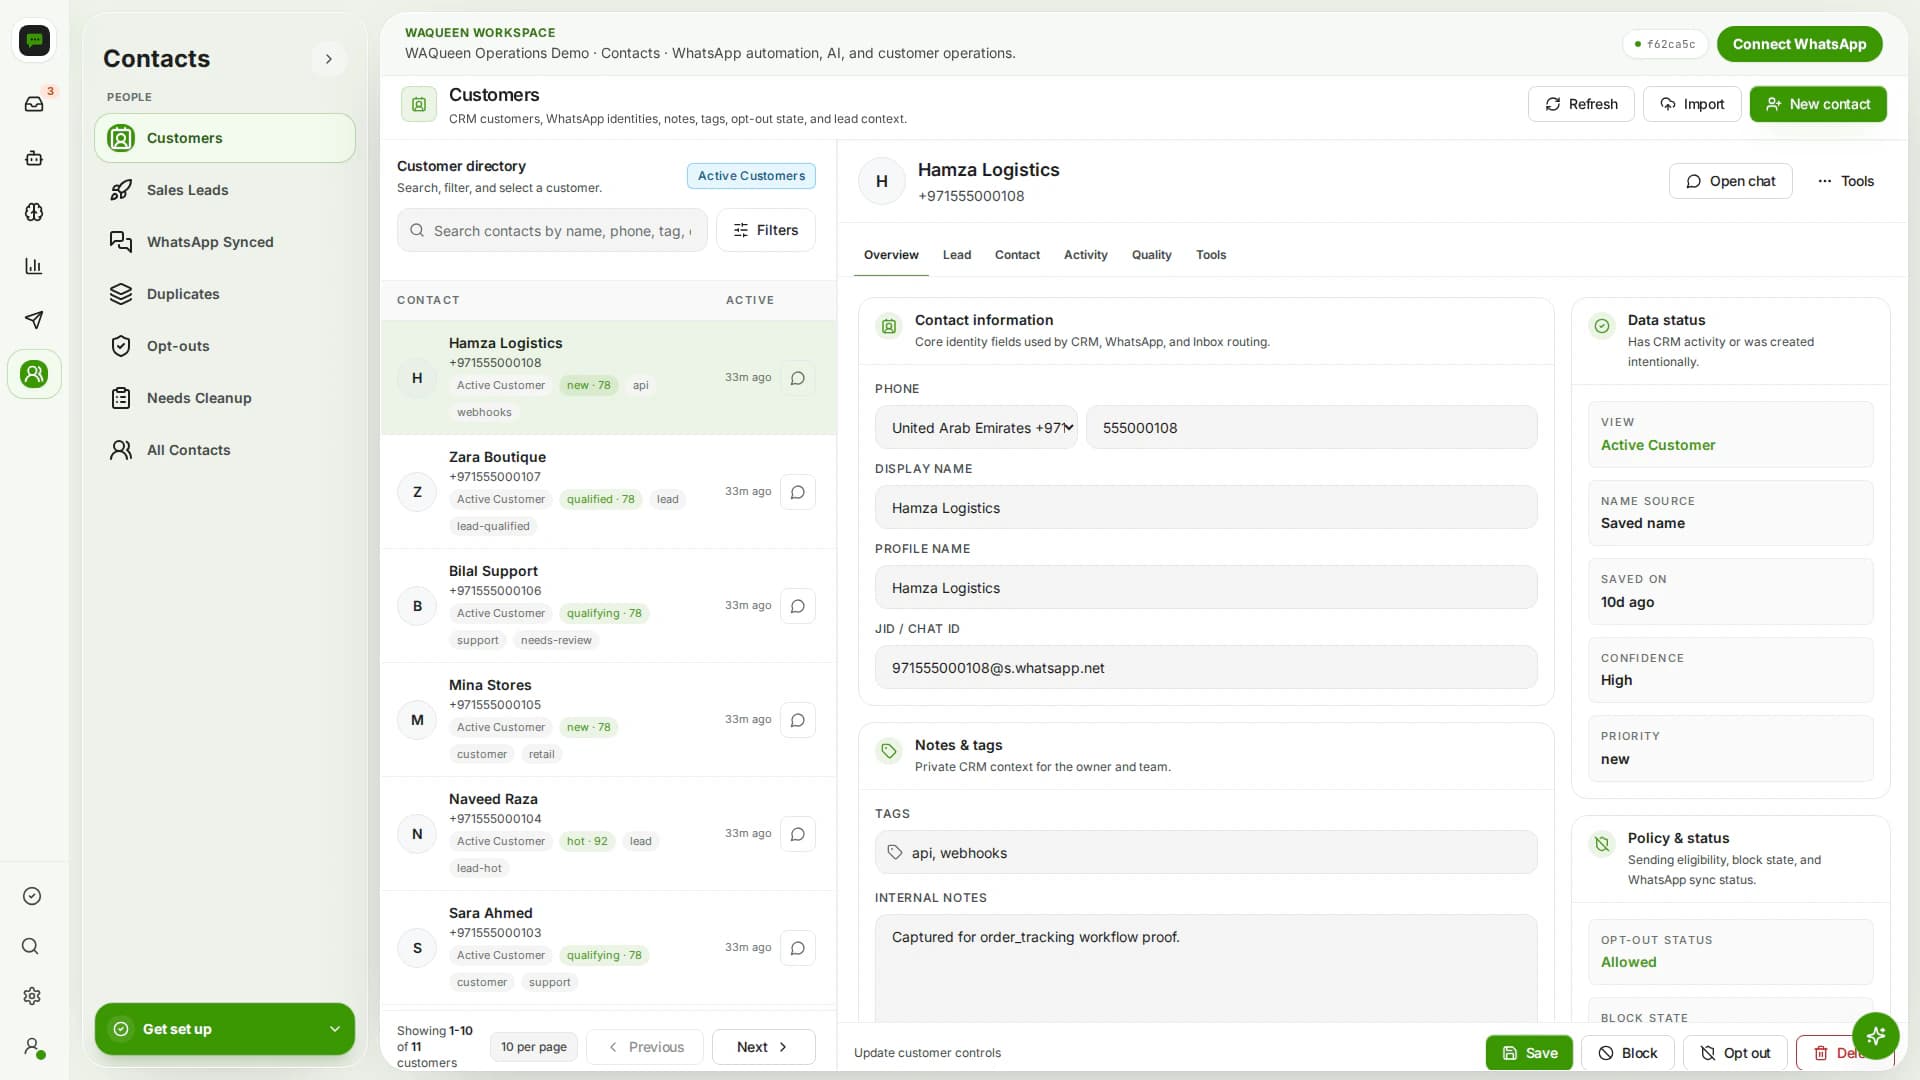Image resolution: width=1920 pixels, height=1080 pixels.
Task: Open All Contacts in sidebar
Action: pyautogui.click(x=225, y=450)
